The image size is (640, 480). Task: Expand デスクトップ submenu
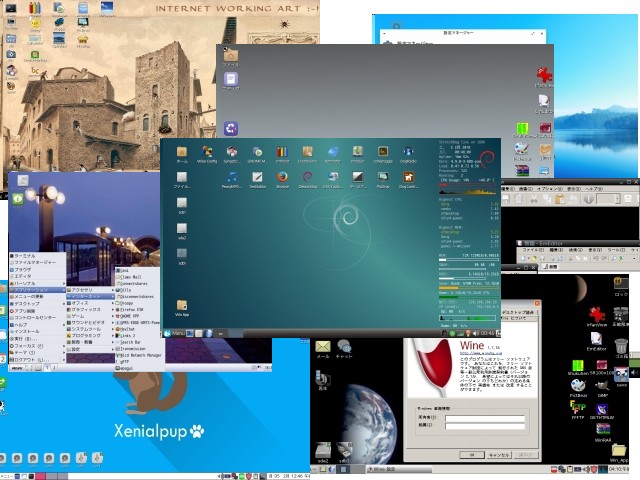(x=37, y=304)
